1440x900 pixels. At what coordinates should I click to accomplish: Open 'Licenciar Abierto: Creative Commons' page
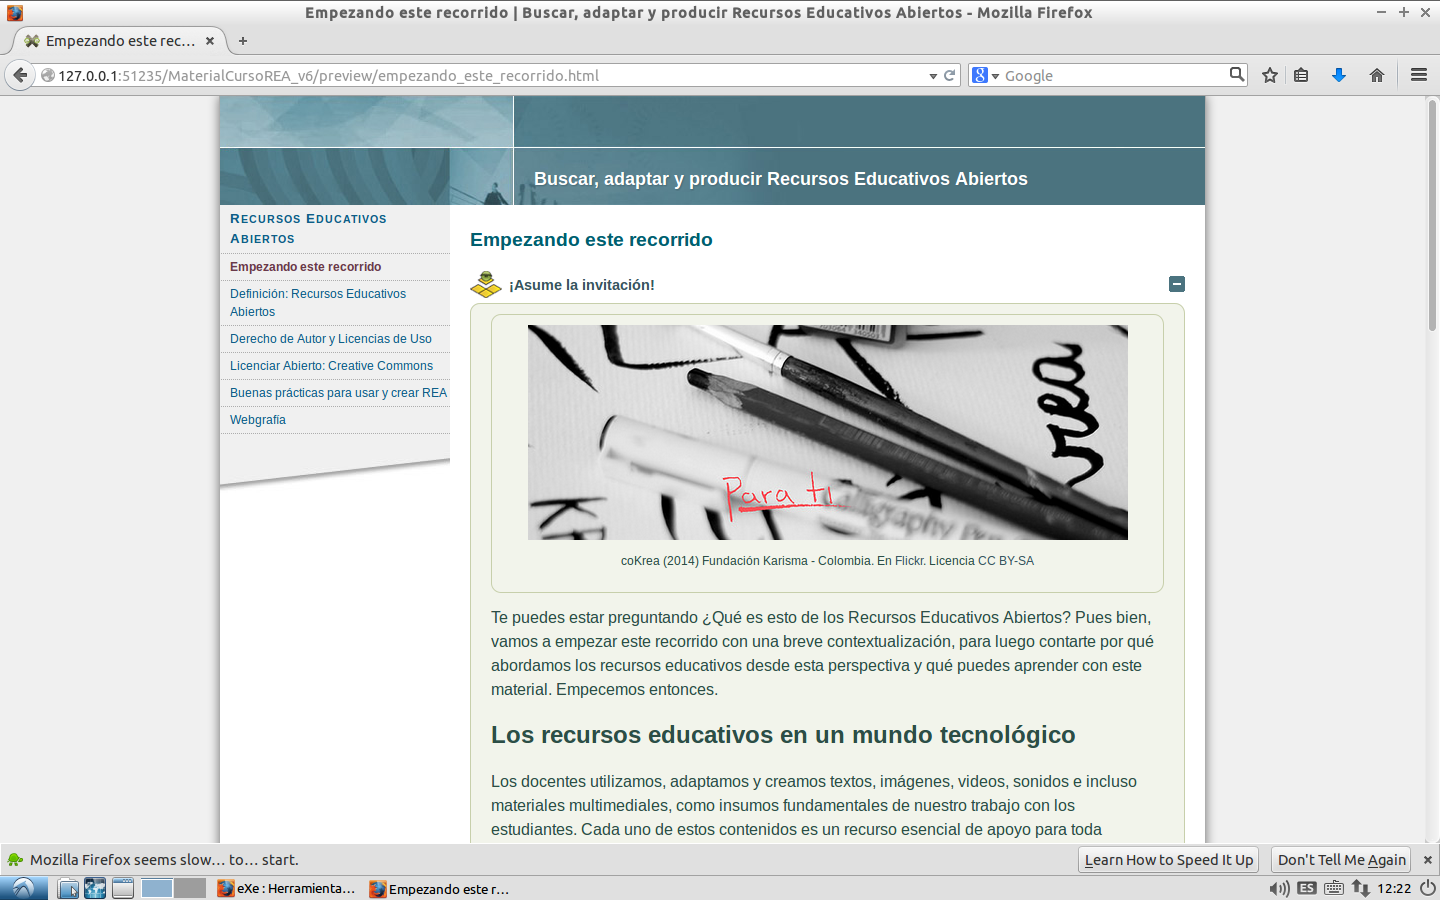tap(331, 366)
